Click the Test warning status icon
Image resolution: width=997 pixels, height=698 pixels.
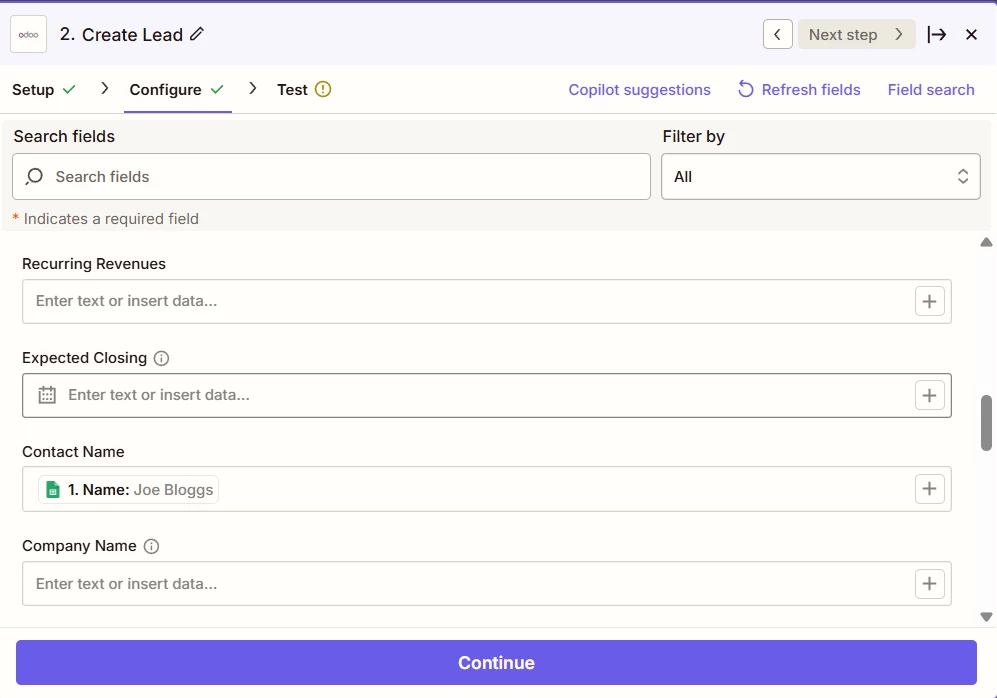(x=323, y=89)
